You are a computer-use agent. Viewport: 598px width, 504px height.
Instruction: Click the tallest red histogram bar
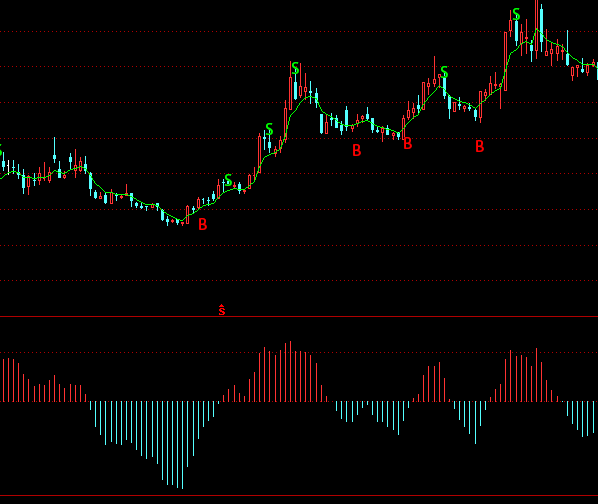pyautogui.click(x=290, y=371)
